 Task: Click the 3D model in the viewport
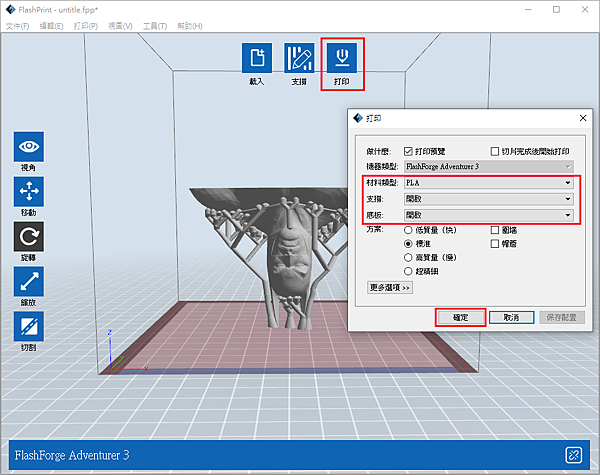click(x=291, y=253)
